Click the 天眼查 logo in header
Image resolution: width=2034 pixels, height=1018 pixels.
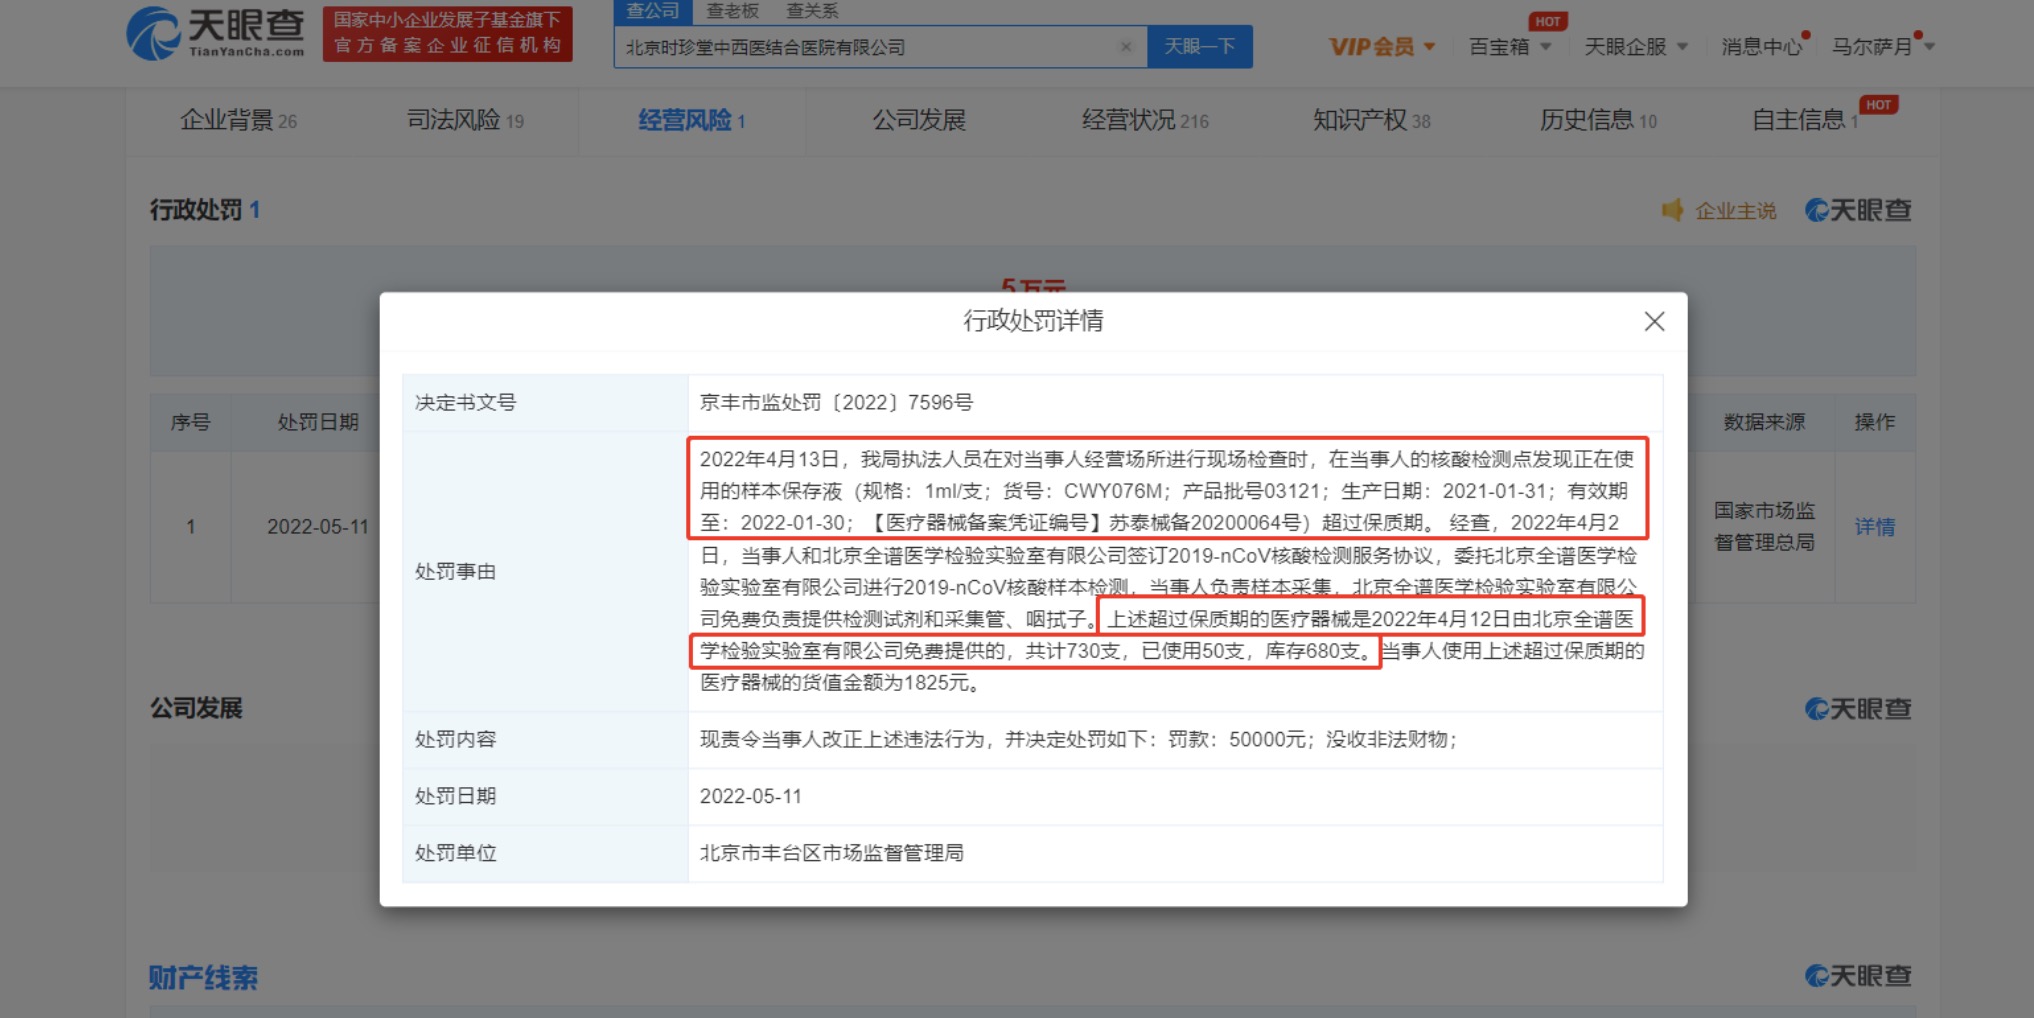(x=215, y=33)
